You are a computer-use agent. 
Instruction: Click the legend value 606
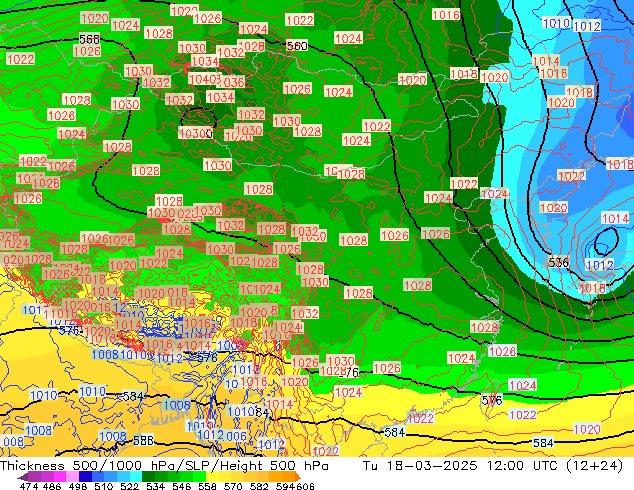305,486
